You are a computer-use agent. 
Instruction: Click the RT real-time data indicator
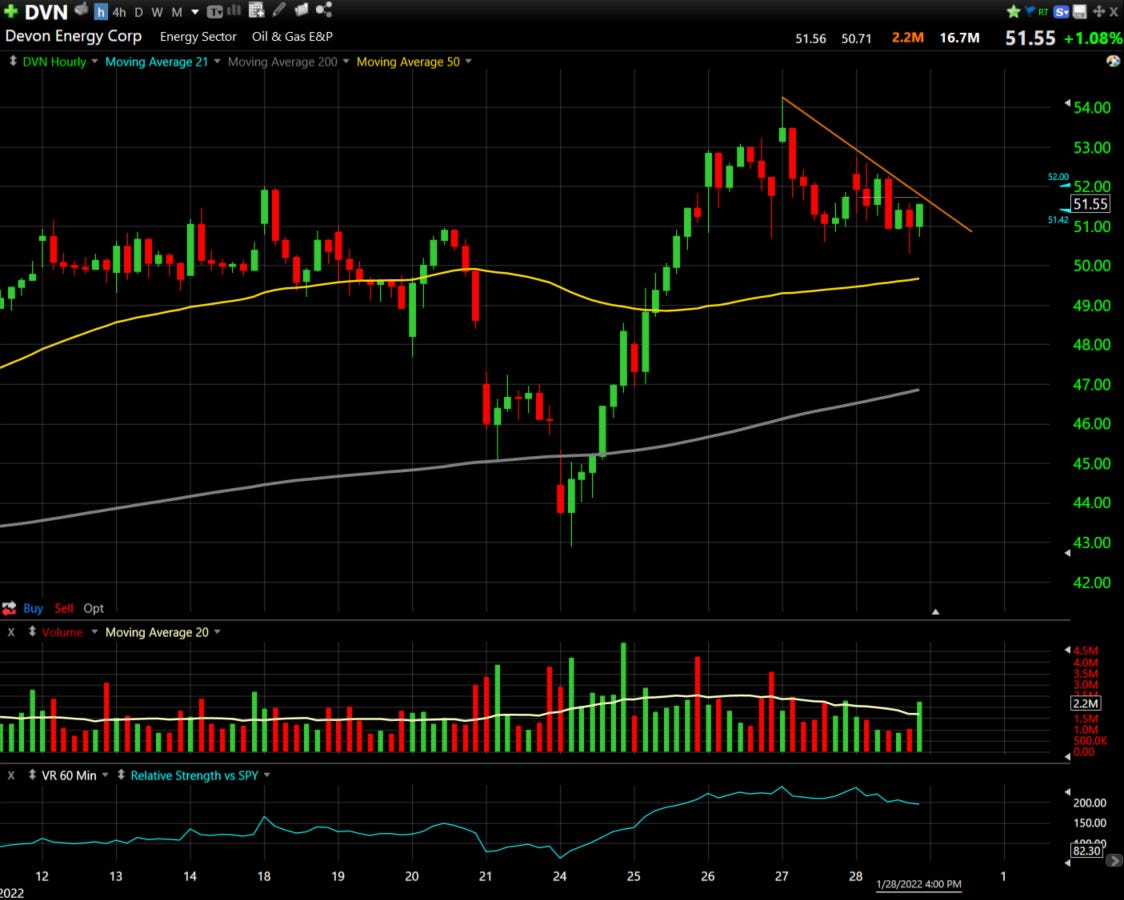tap(1043, 11)
